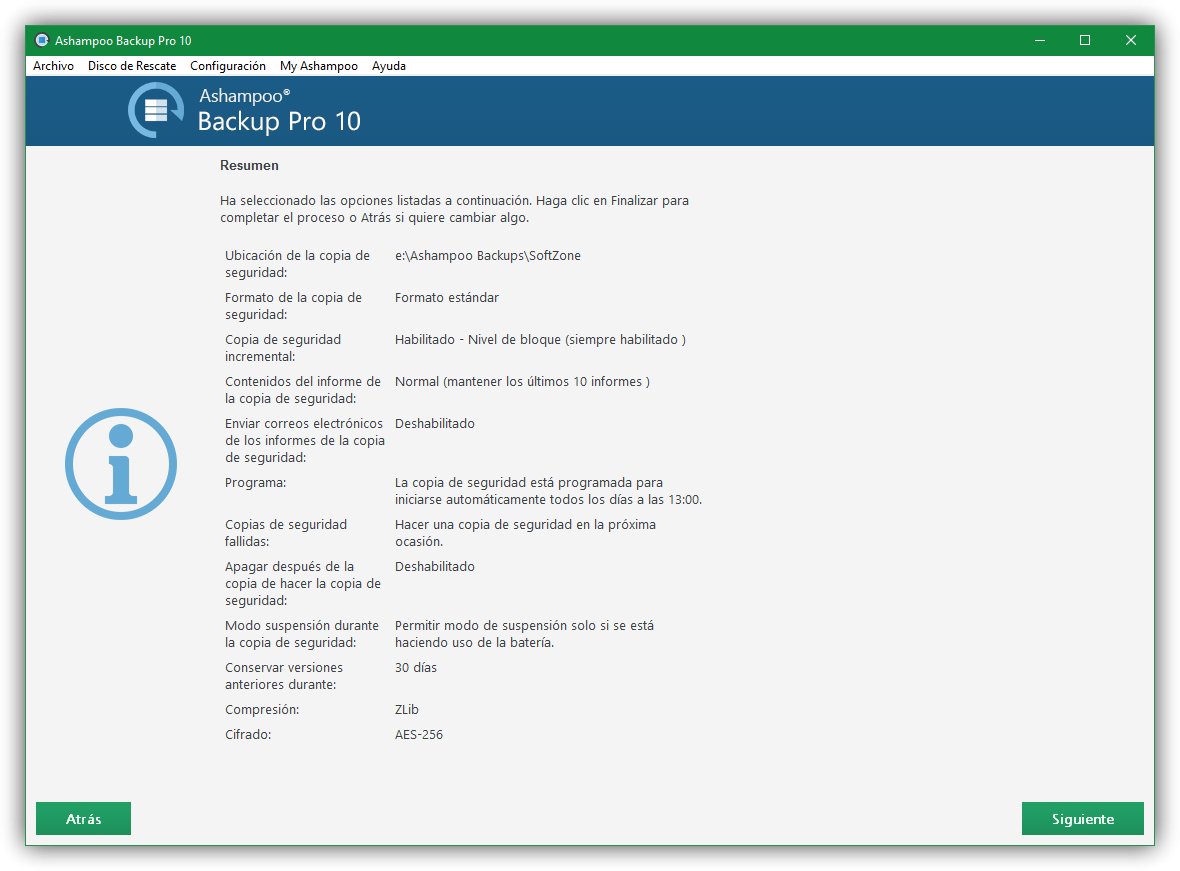
Task: Click the 'Ubicación de la copia de seguridad' label
Action: coord(297,264)
